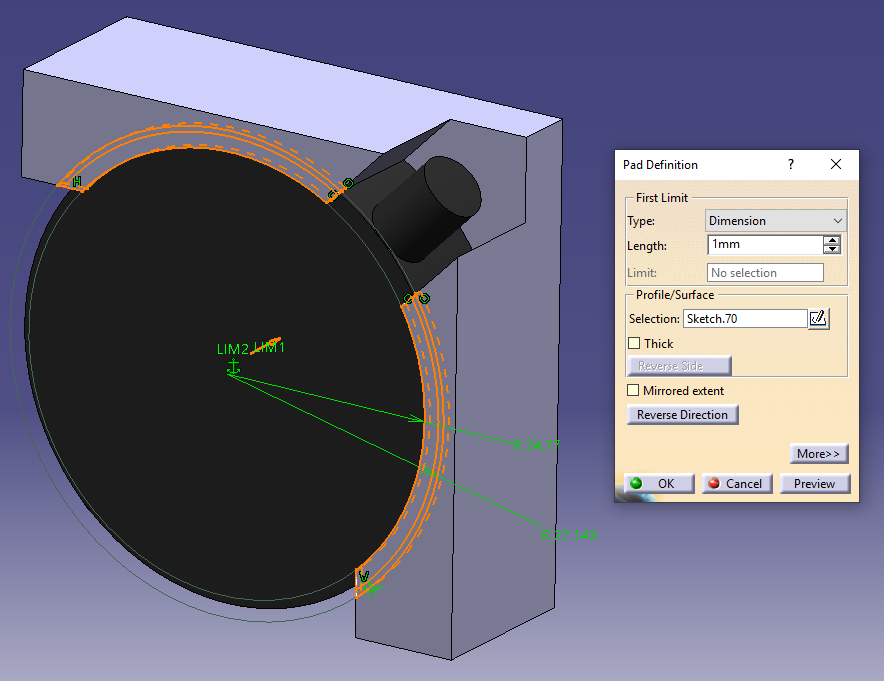The image size is (884, 681).
Task: Click Reverse Direction to flip extrusion
Action: coord(683,414)
